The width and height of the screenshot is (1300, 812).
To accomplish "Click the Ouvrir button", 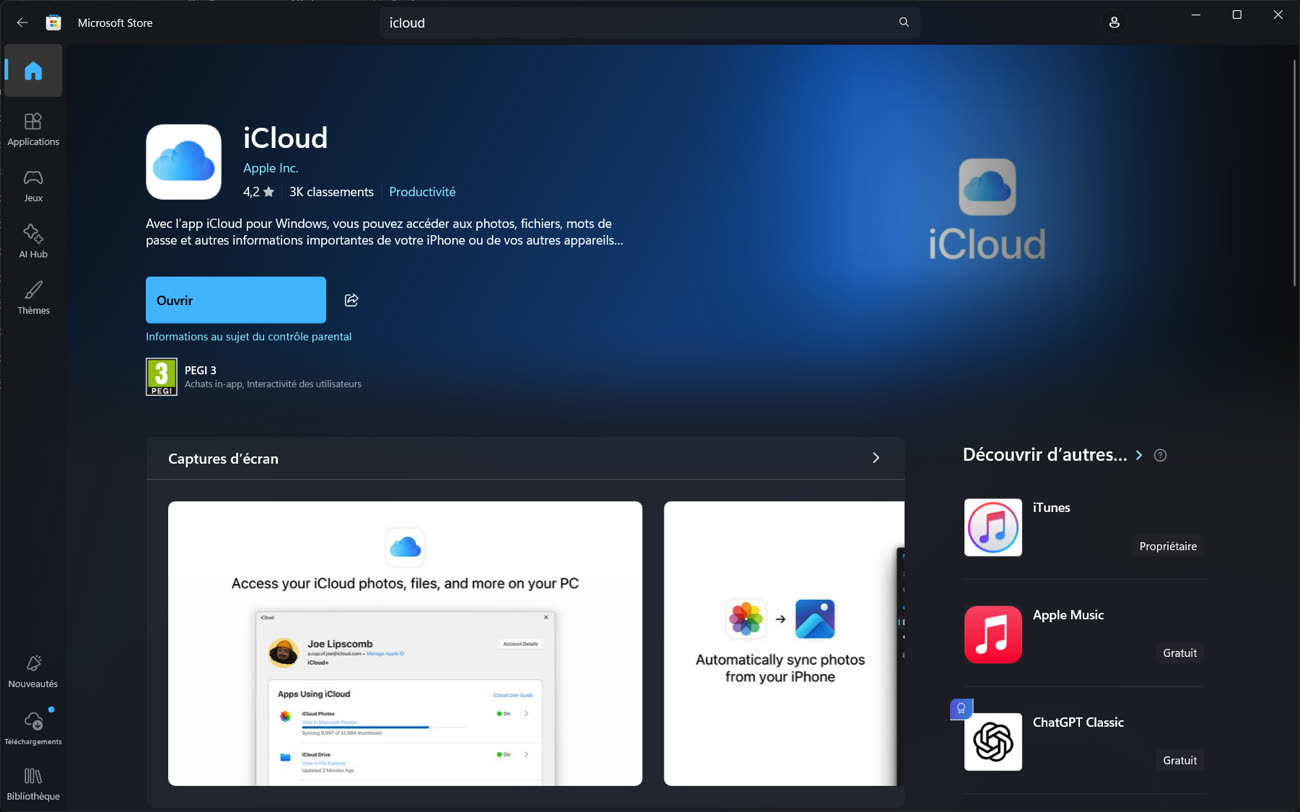I will pyautogui.click(x=236, y=300).
